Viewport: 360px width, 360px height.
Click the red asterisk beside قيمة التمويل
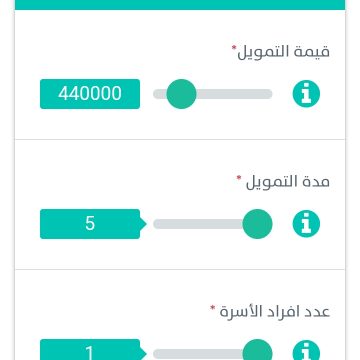pyautogui.click(x=234, y=48)
